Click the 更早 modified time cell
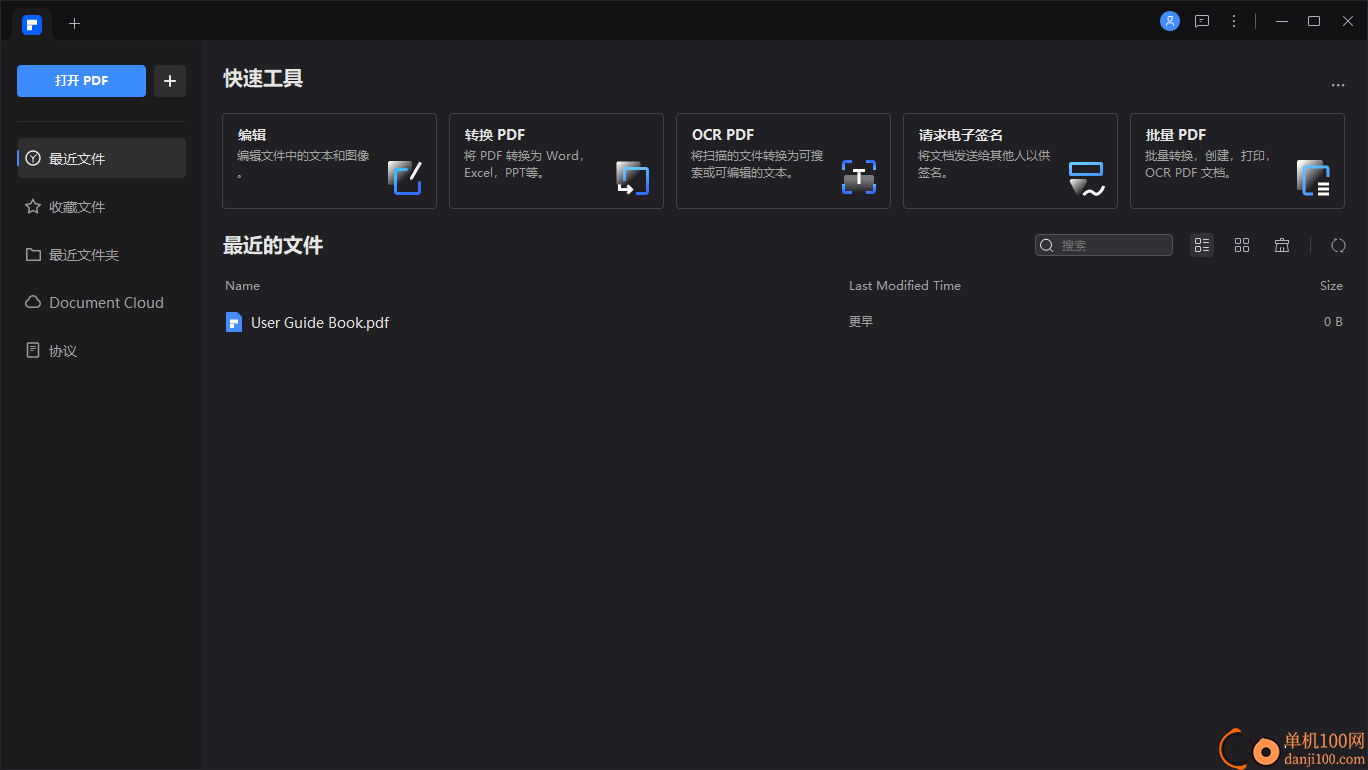Viewport: 1368px width, 770px height. point(861,322)
